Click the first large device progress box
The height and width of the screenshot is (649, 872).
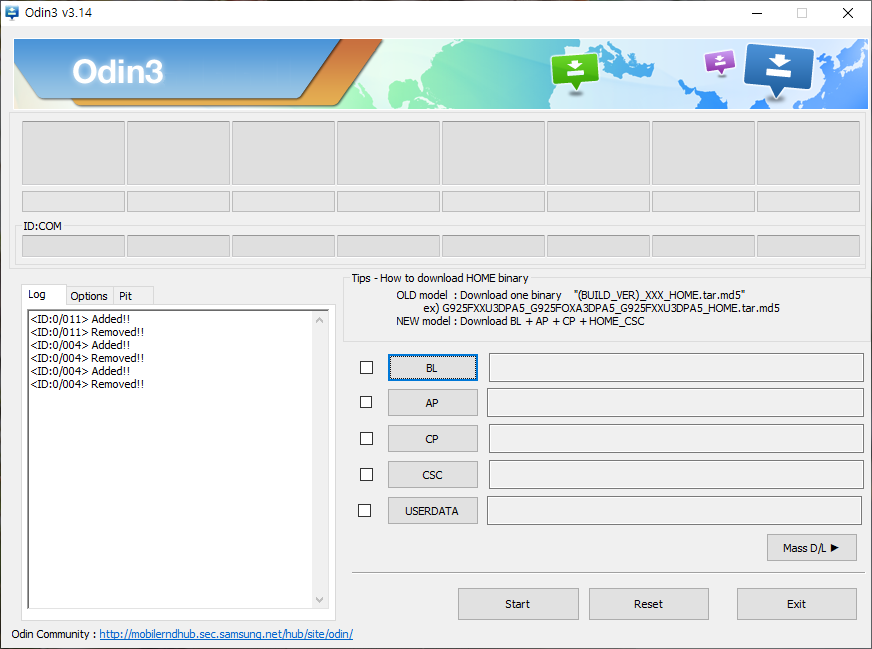click(x=73, y=153)
